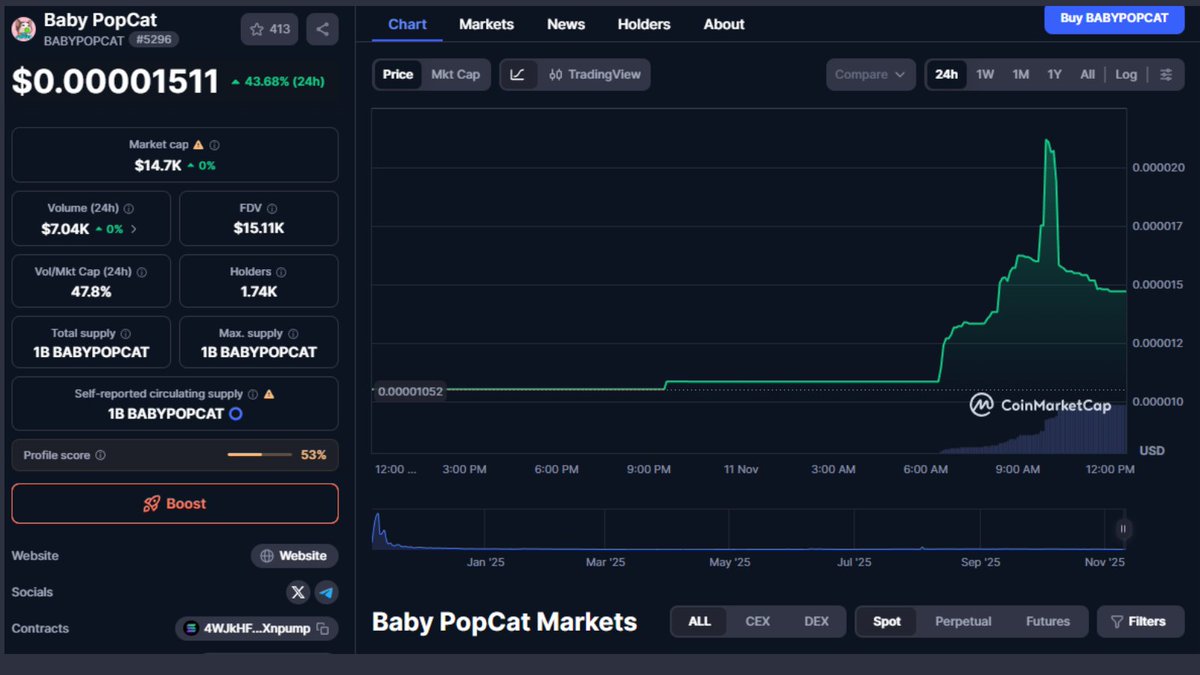Click the $0.00001511 price value
This screenshot has height=675, width=1200.
[115, 81]
